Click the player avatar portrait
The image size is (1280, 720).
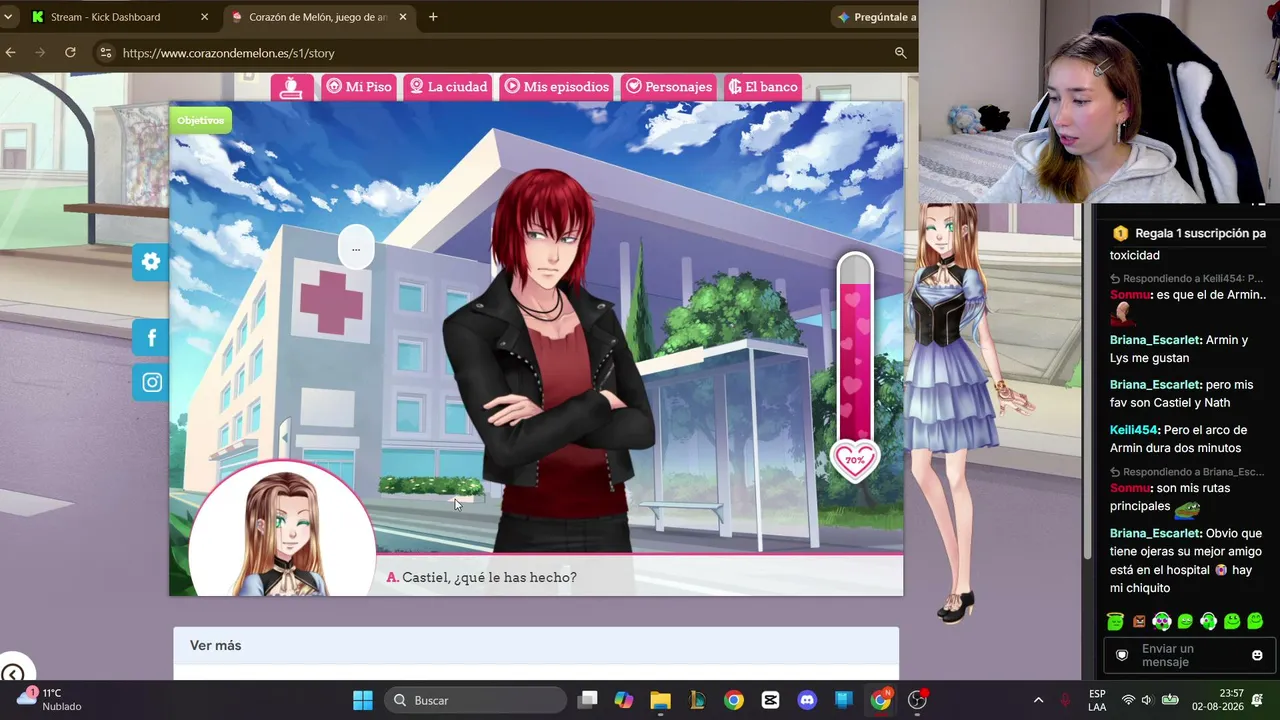click(282, 530)
